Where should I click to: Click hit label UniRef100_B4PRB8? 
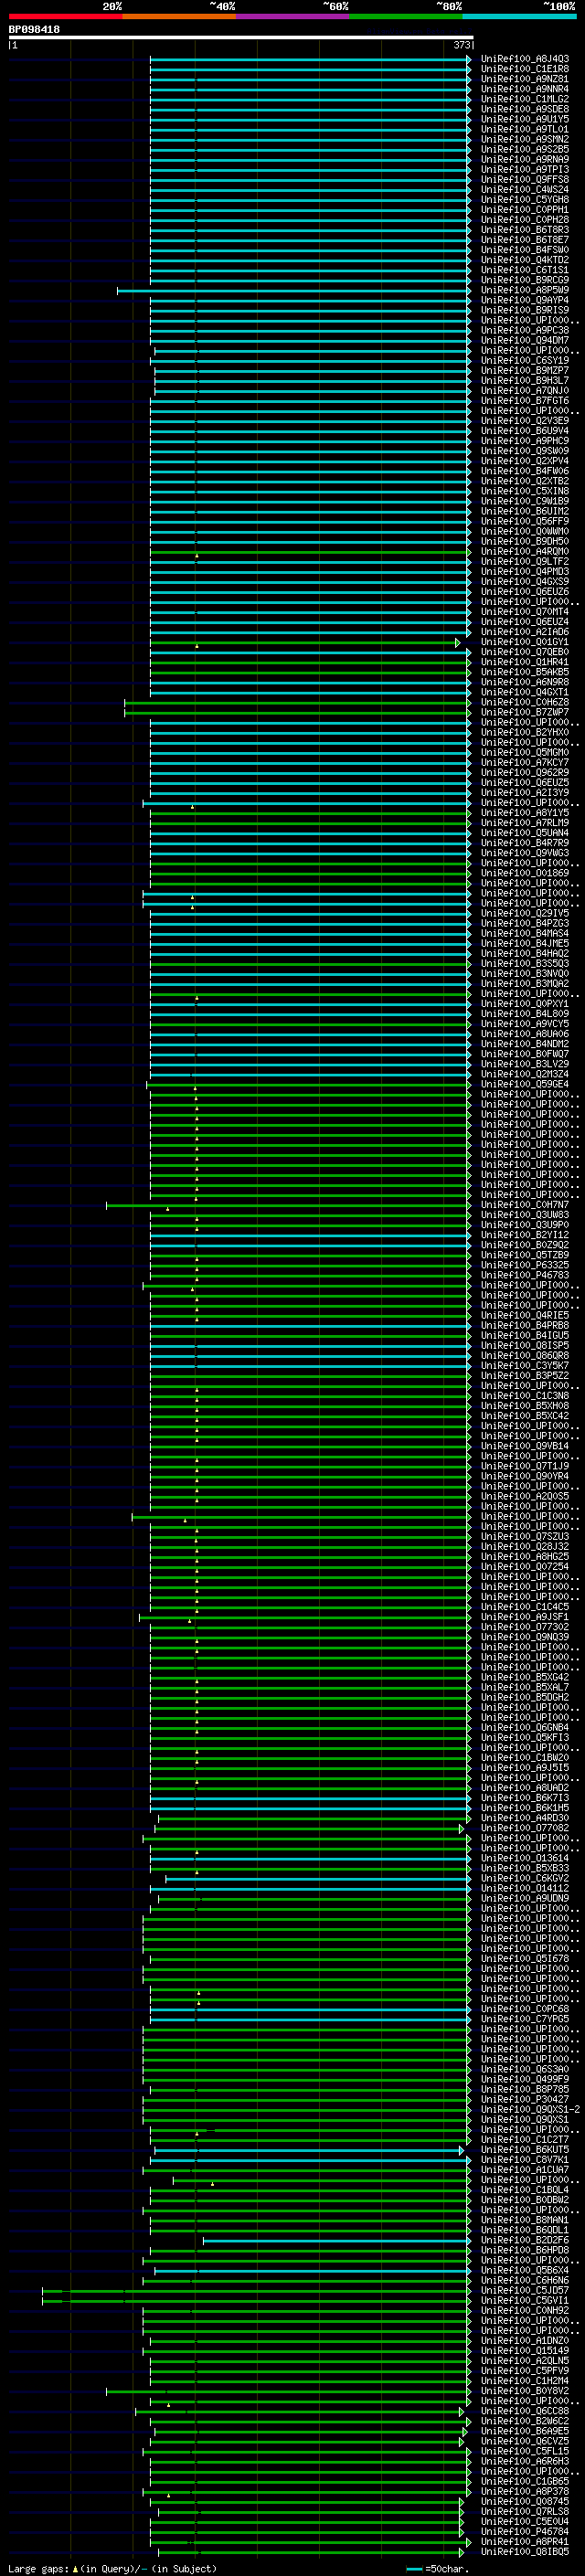pyautogui.click(x=525, y=1326)
